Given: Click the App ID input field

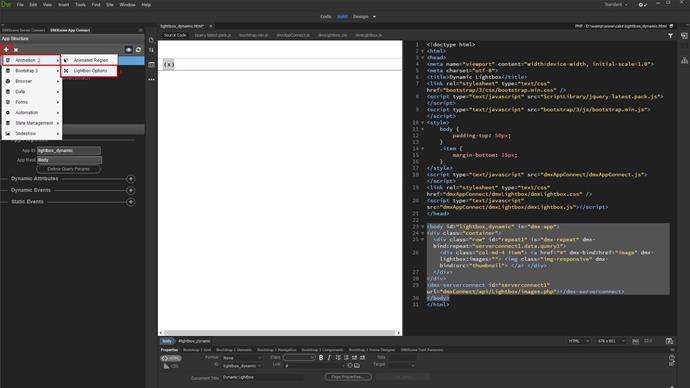Looking at the screenshot, I should click(69, 150).
